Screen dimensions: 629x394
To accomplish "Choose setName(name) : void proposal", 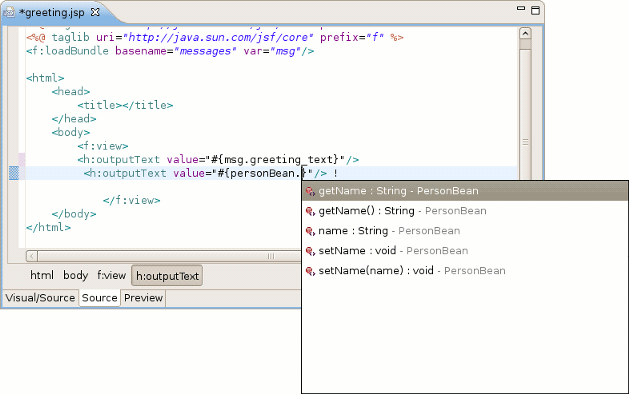I will (x=465, y=271).
